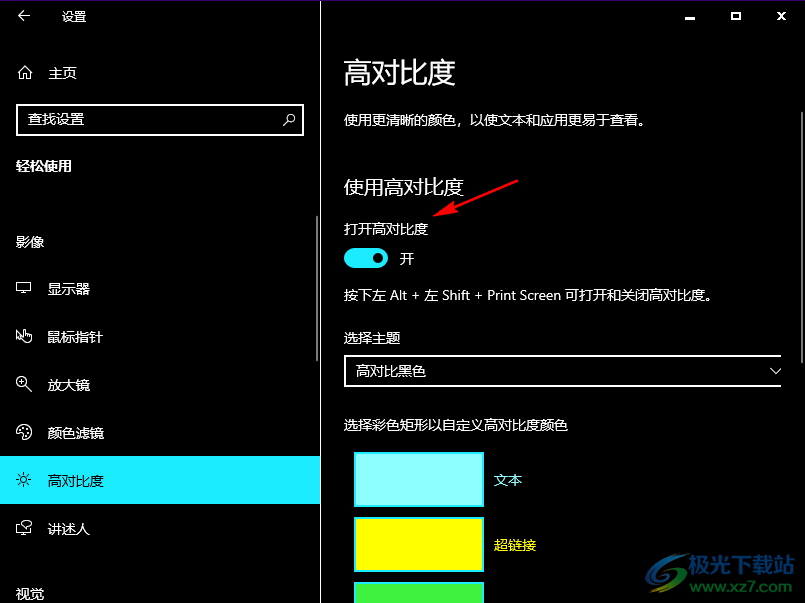
Task: Click the green color rectangle at bottom
Action: pos(419,593)
